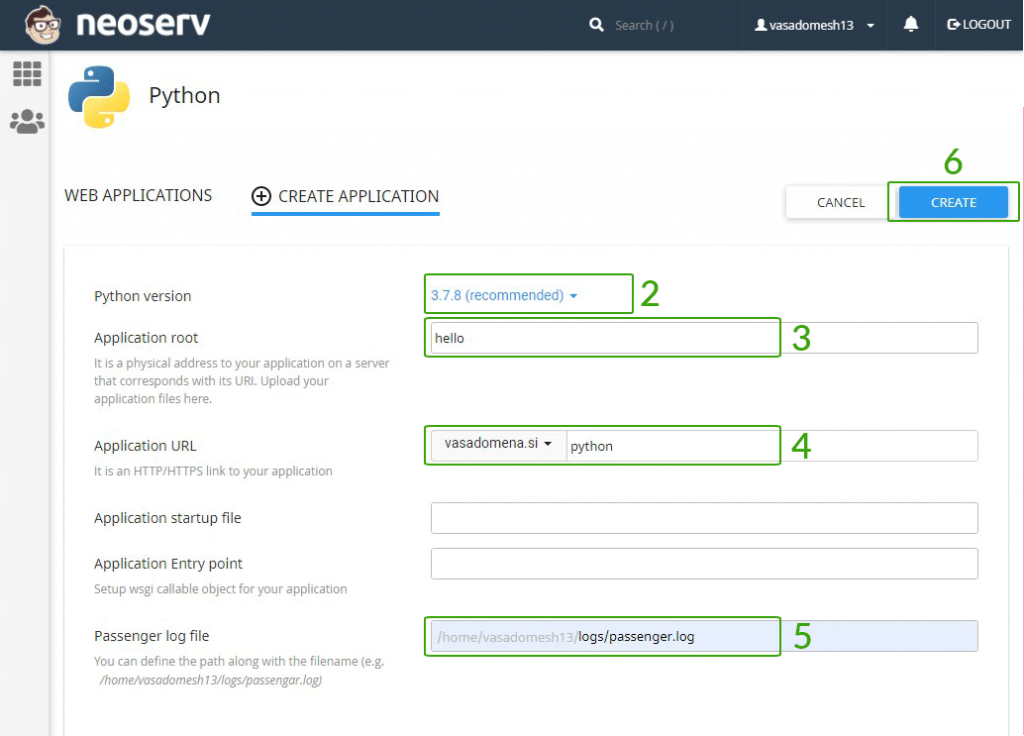Open the apps grid in the sidebar
Image resolution: width=1024 pixels, height=736 pixels.
27,74
